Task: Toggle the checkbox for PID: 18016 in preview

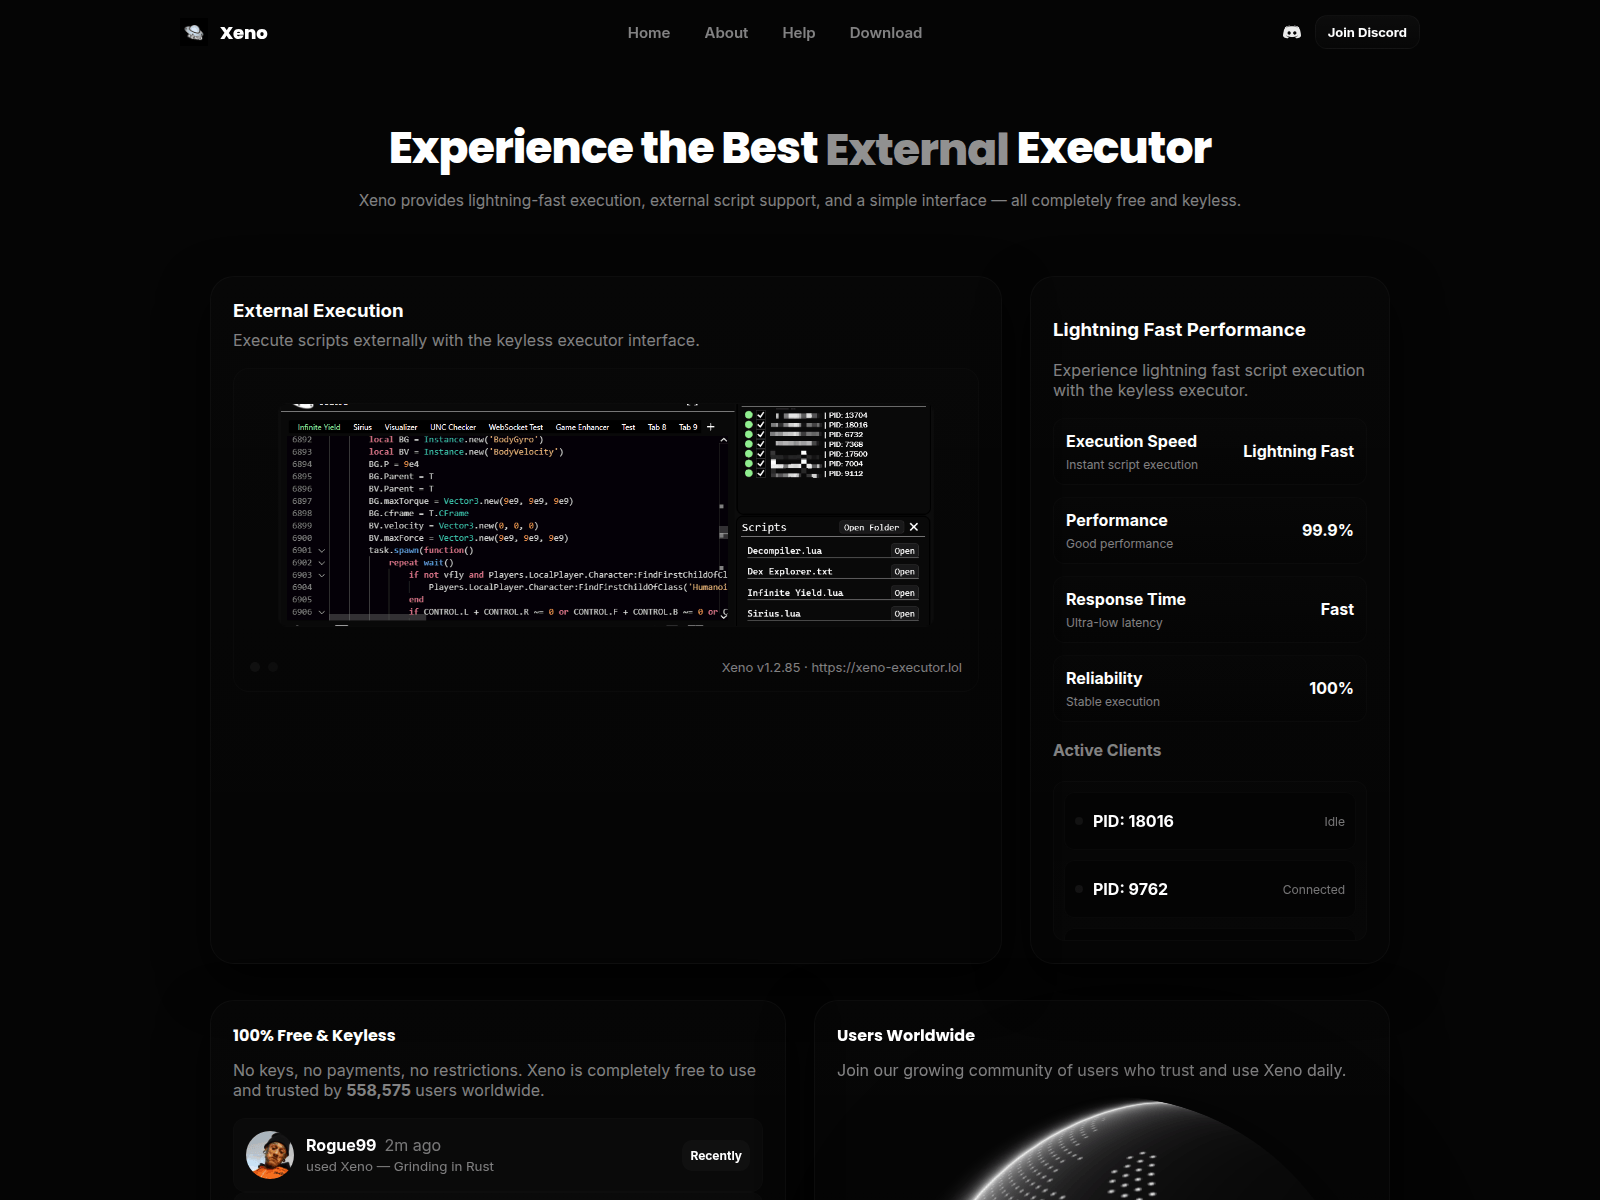Action: pos(761,425)
